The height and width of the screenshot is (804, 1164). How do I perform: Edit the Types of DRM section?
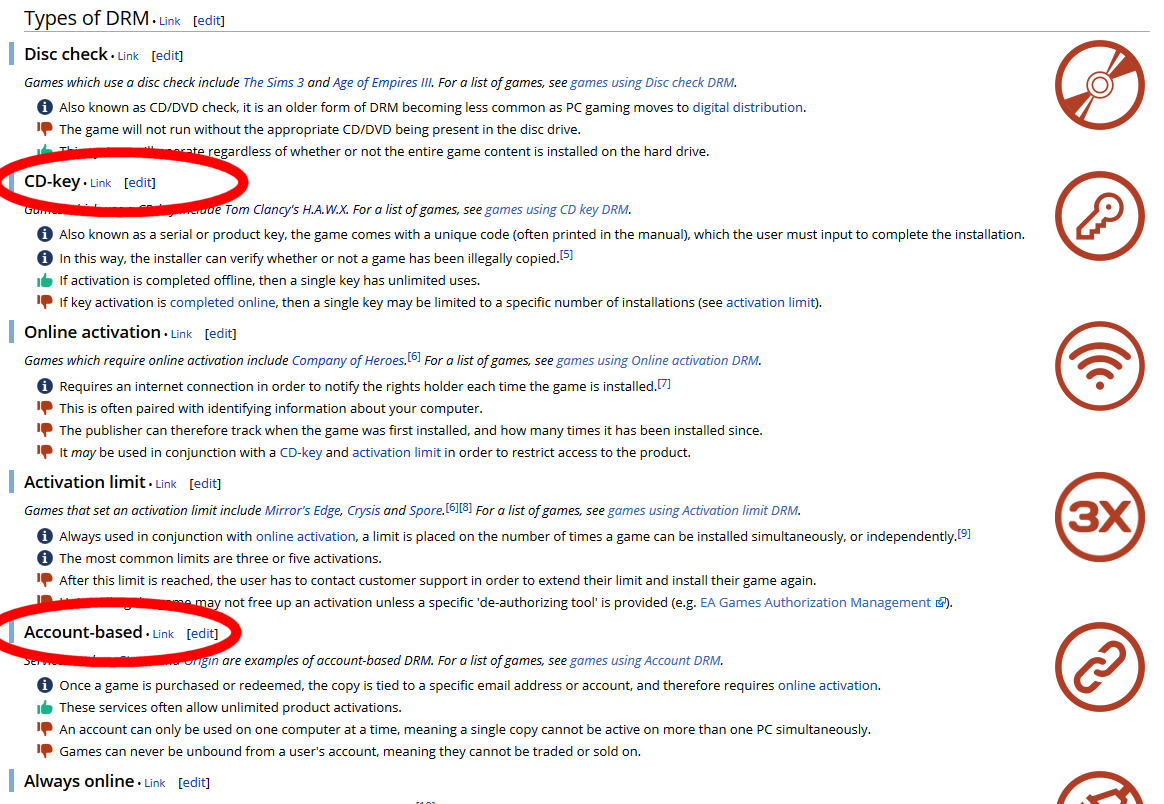pos(209,21)
